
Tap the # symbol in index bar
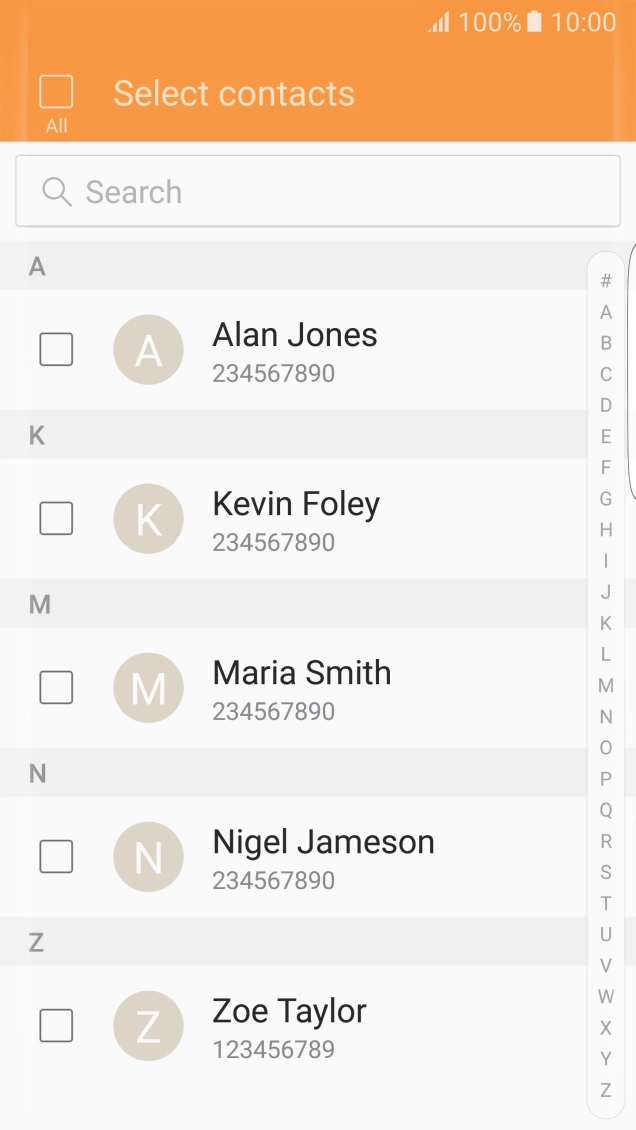tap(606, 281)
